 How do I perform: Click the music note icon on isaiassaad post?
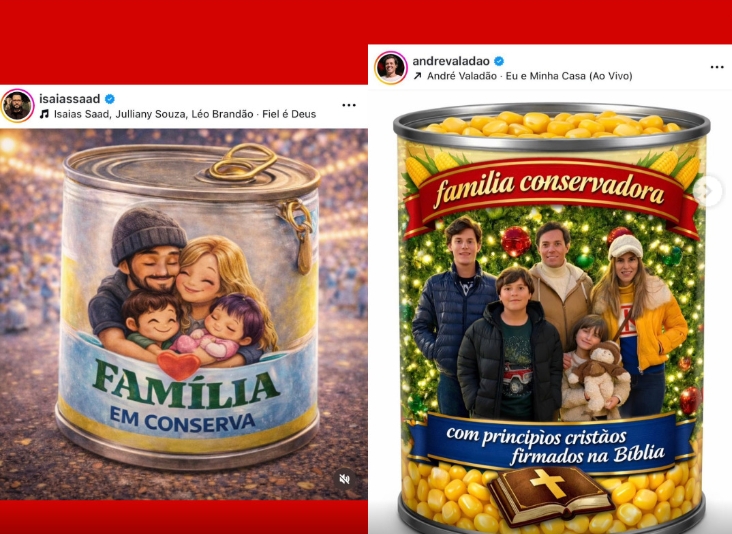click(x=44, y=114)
